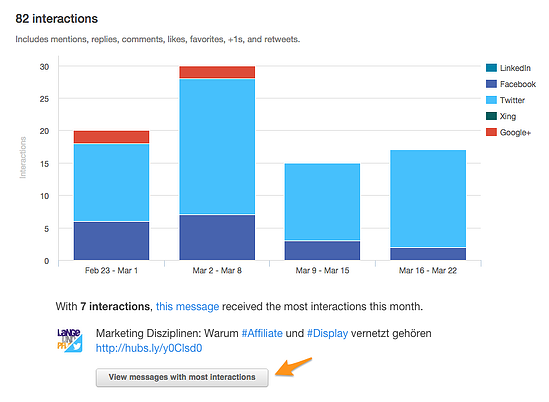Click the 'Mar 9 - Mar 15' axis label
This screenshot has width=549, height=402.
click(322, 270)
